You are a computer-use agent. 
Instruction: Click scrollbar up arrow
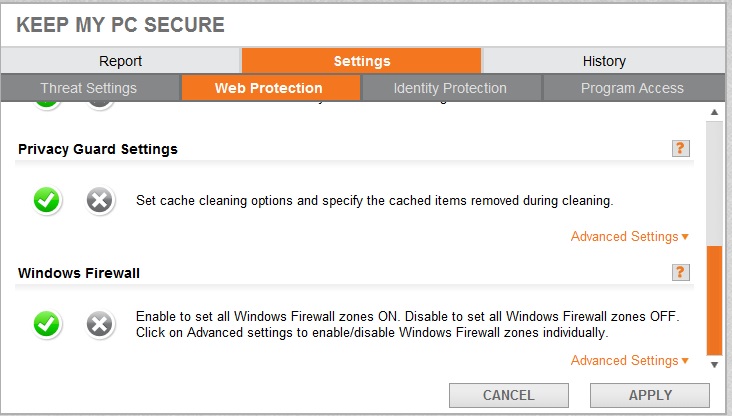pyautogui.click(x=714, y=112)
